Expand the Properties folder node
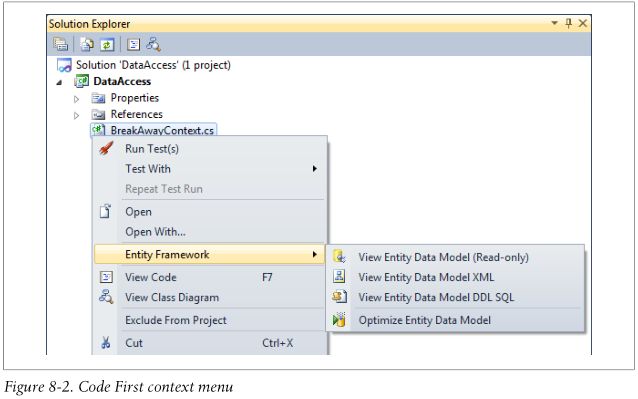The width and height of the screenshot is (638, 399). point(76,98)
